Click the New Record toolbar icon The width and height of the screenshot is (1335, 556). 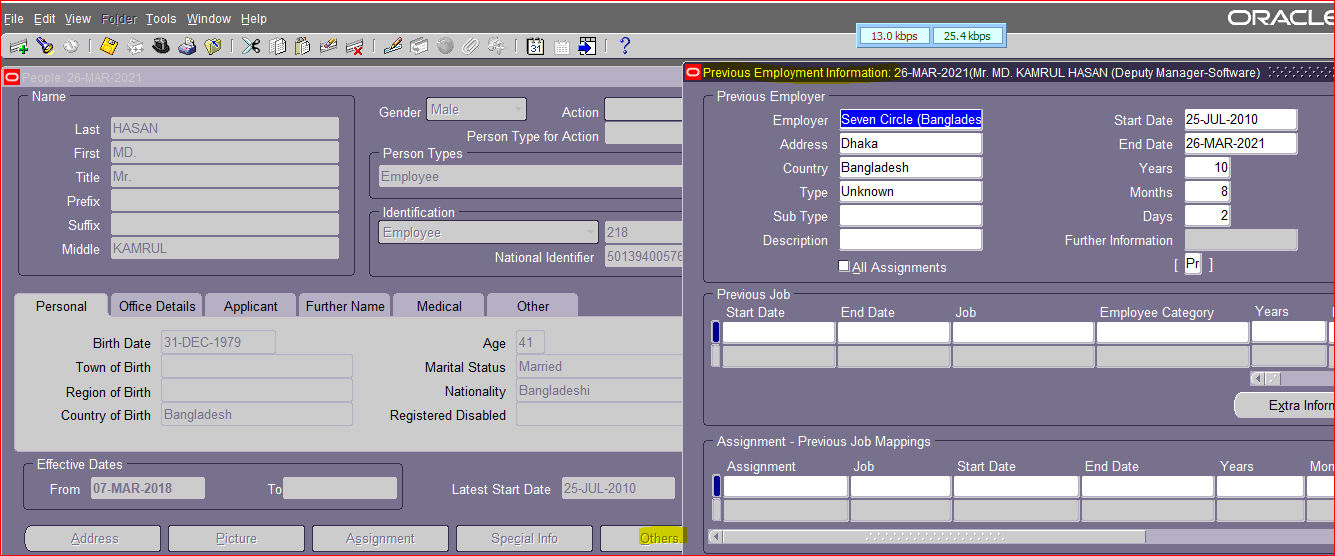click(18, 46)
